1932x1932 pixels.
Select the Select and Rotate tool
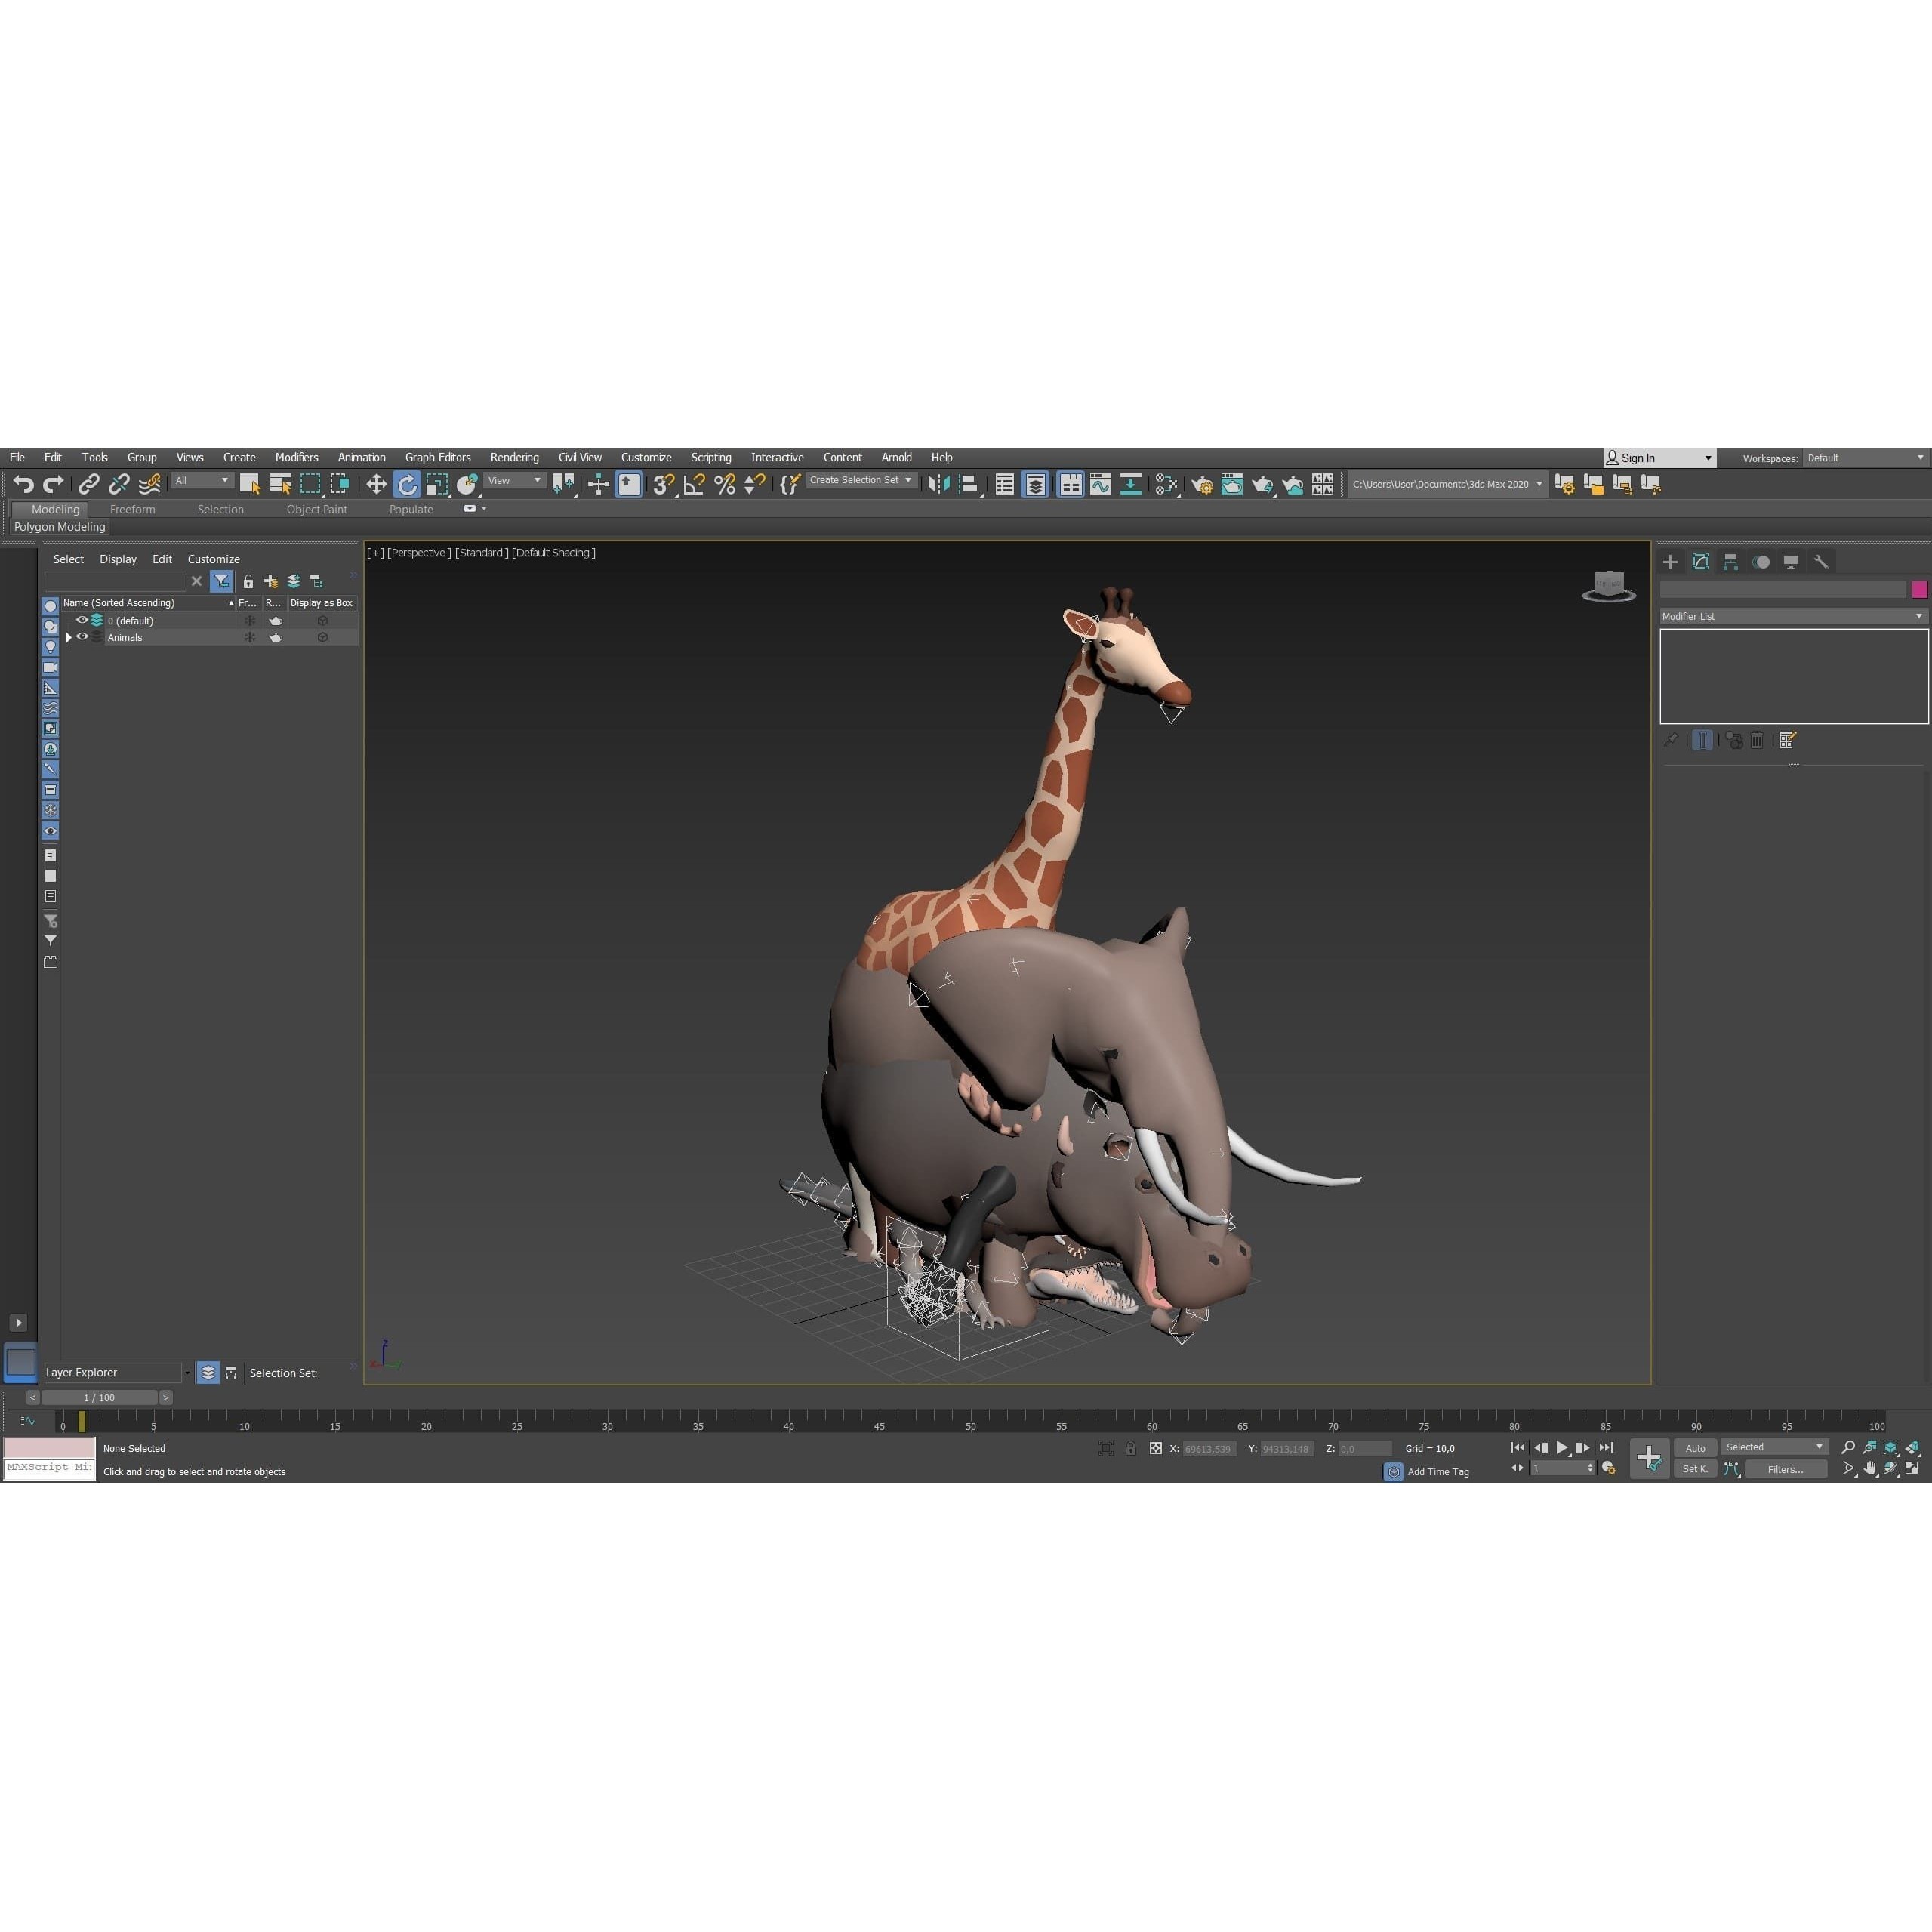(x=408, y=484)
